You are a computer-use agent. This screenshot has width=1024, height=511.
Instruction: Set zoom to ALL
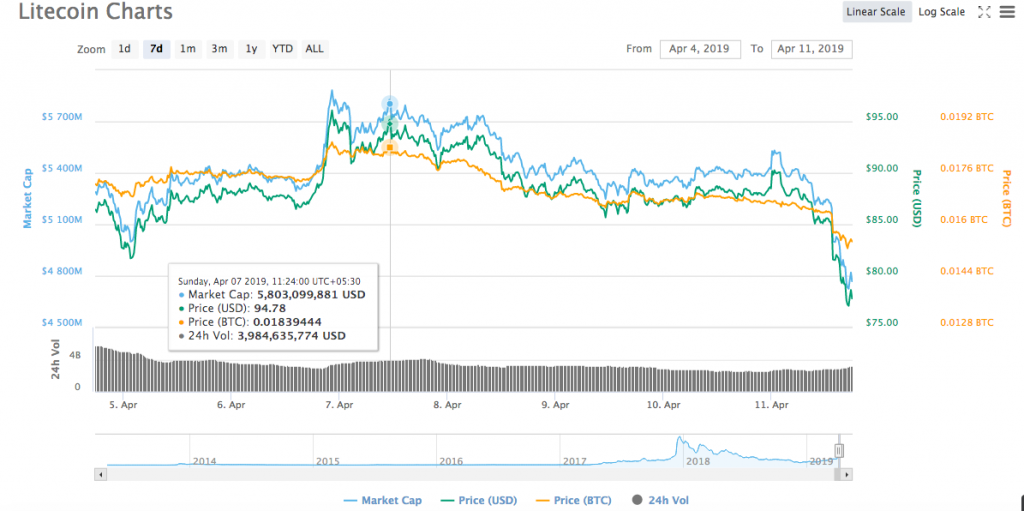(x=315, y=49)
